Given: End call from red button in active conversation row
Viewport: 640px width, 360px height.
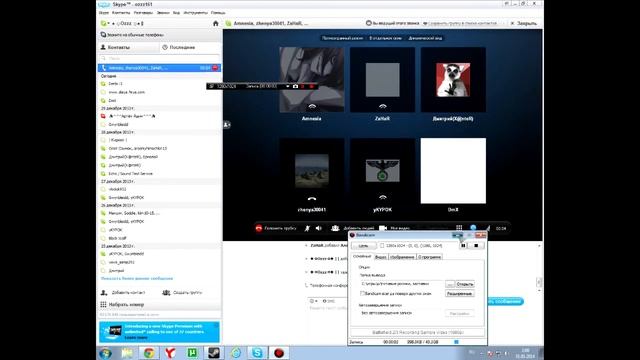Looking at the screenshot, I should (x=215, y=68).
